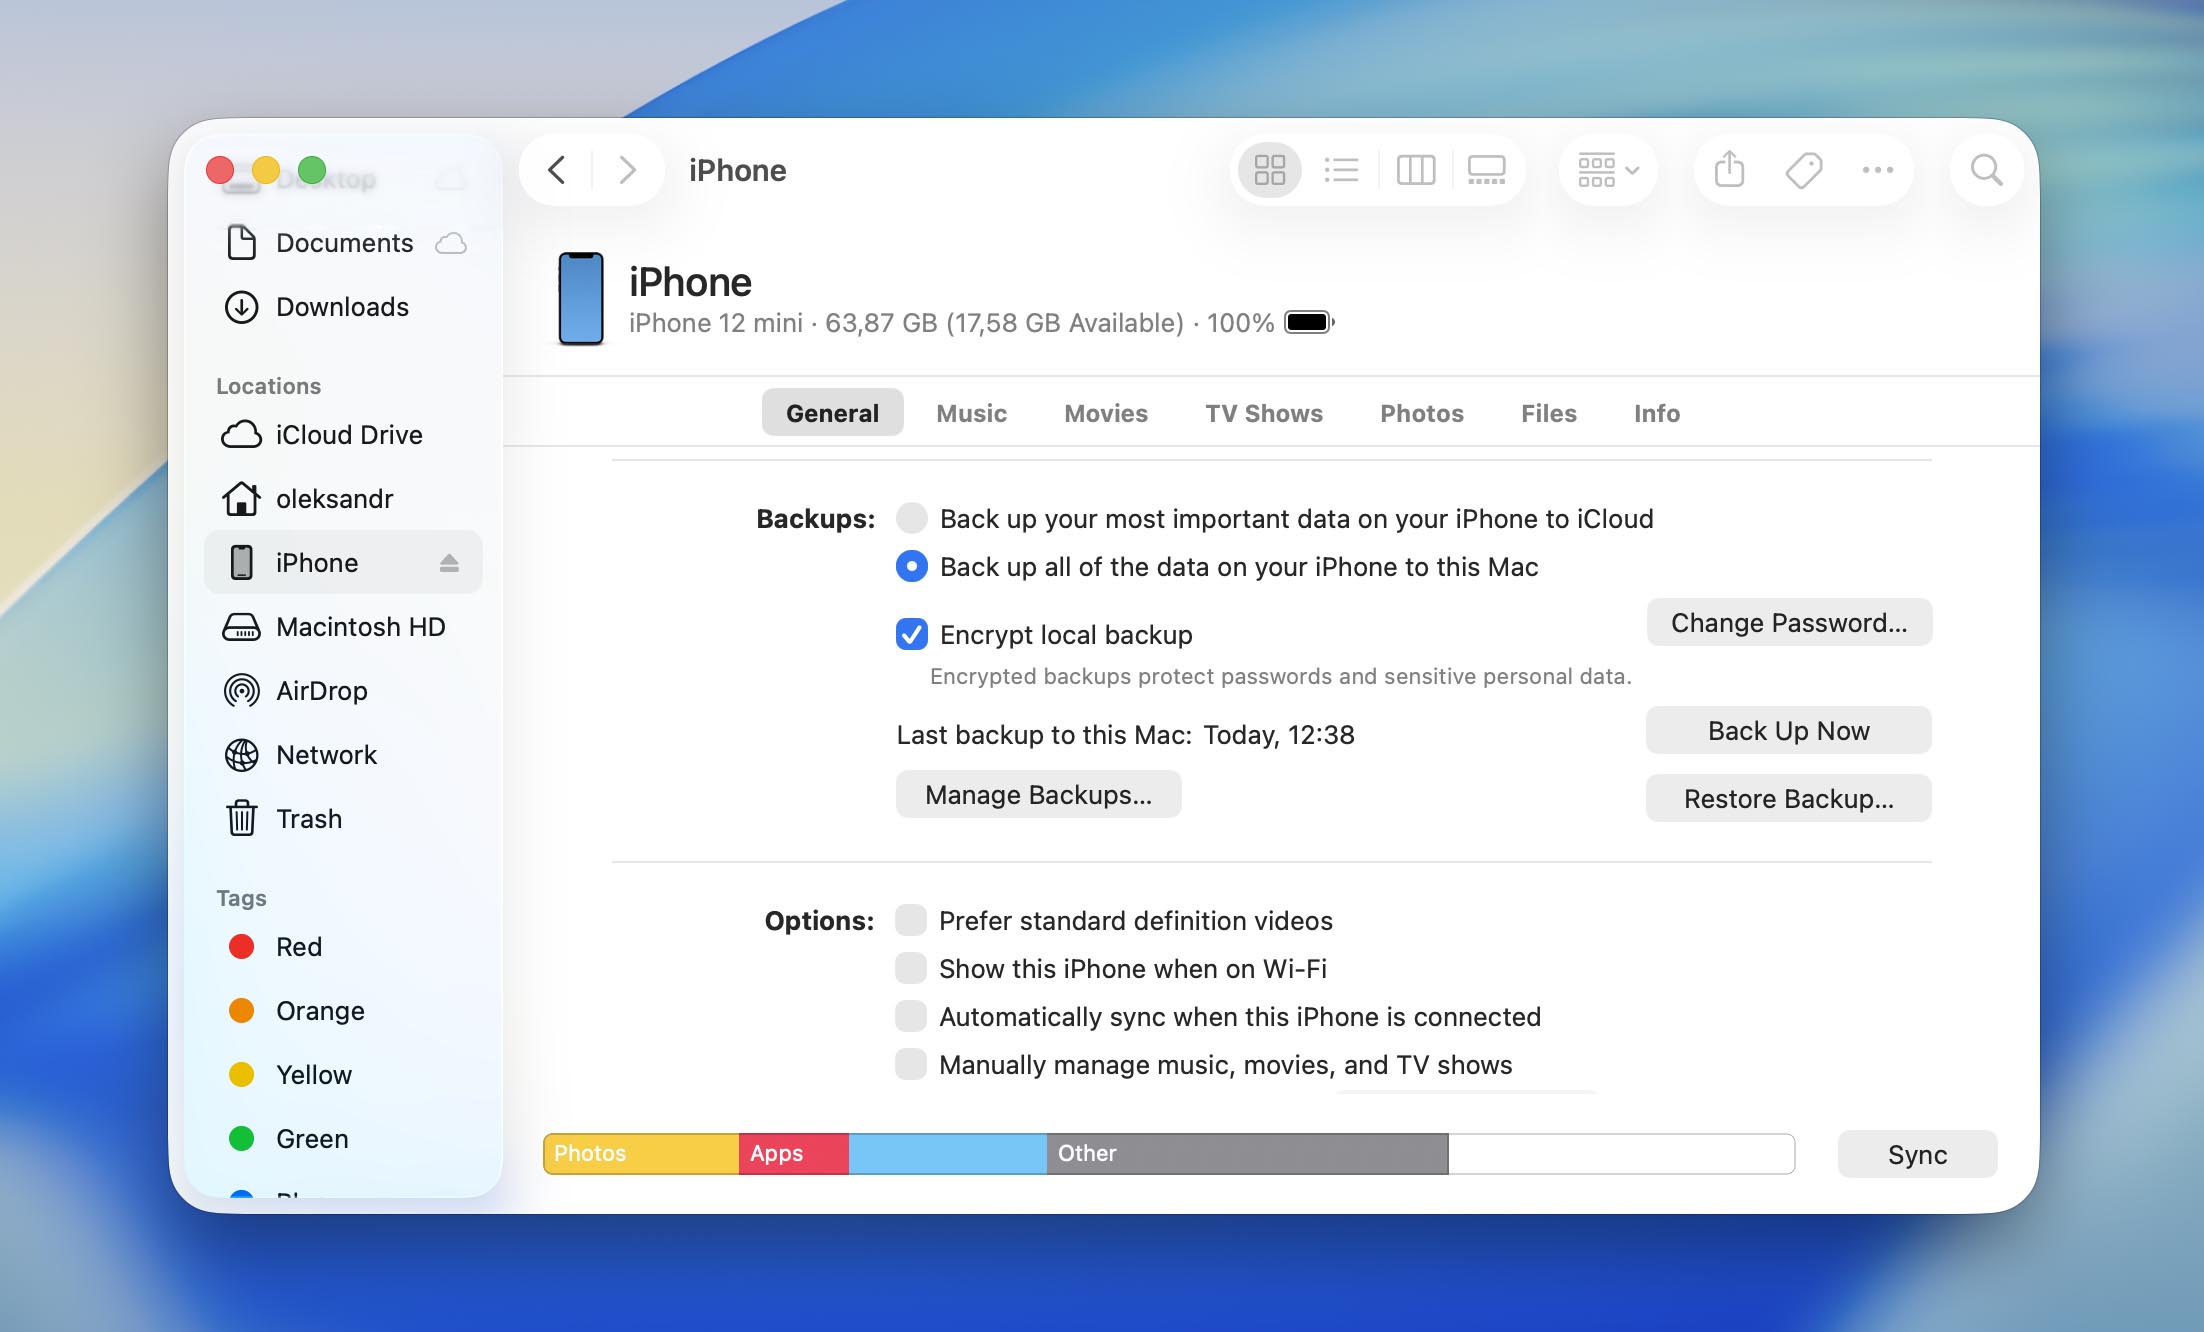The width and height of the screenshot is (2204, 1332).
Task: Open Network in the sidebar
Action: pos(344,755)
